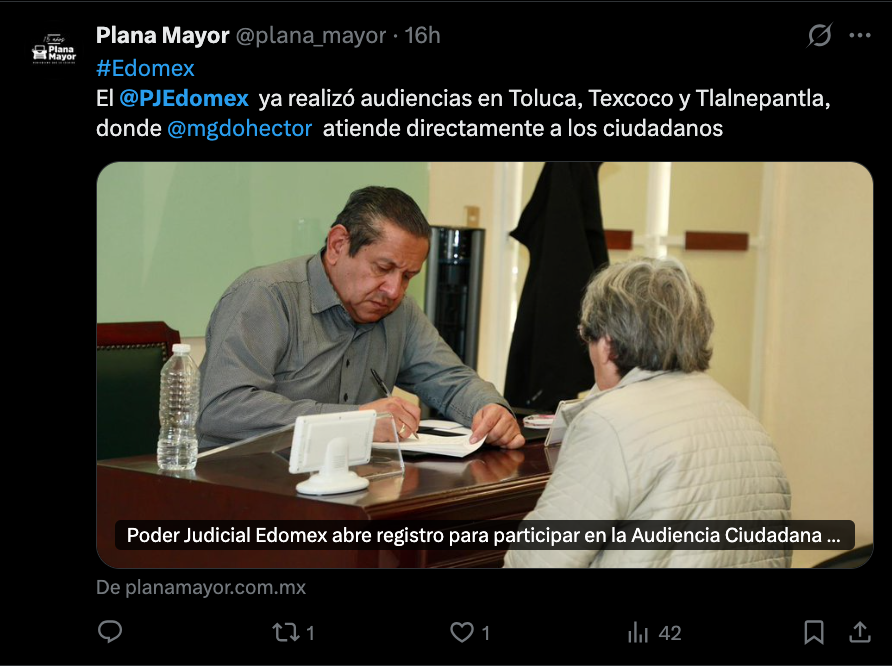Open the Grok explain icon beside the timestamp
892x666 pixels.
point(820,35)
